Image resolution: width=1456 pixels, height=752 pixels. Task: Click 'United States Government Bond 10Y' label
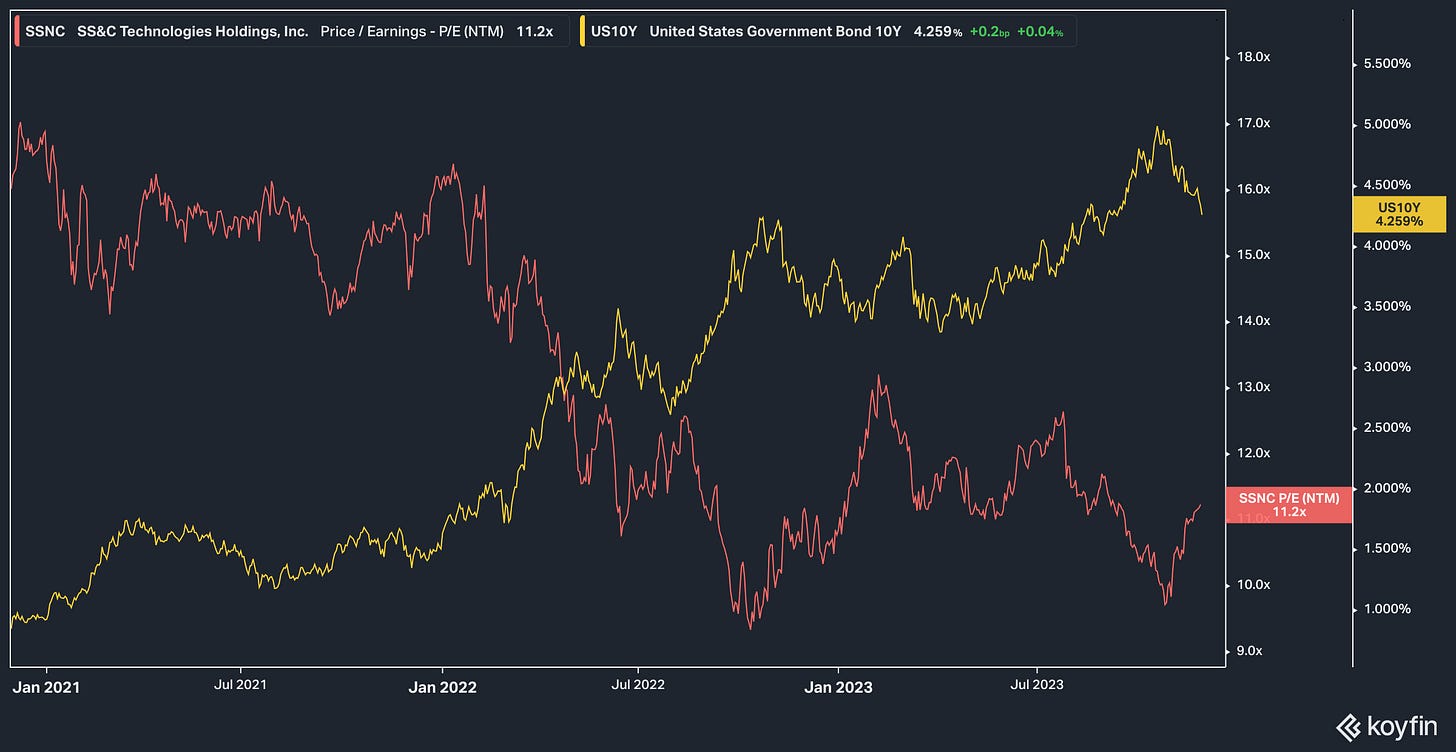pos(775,31)
